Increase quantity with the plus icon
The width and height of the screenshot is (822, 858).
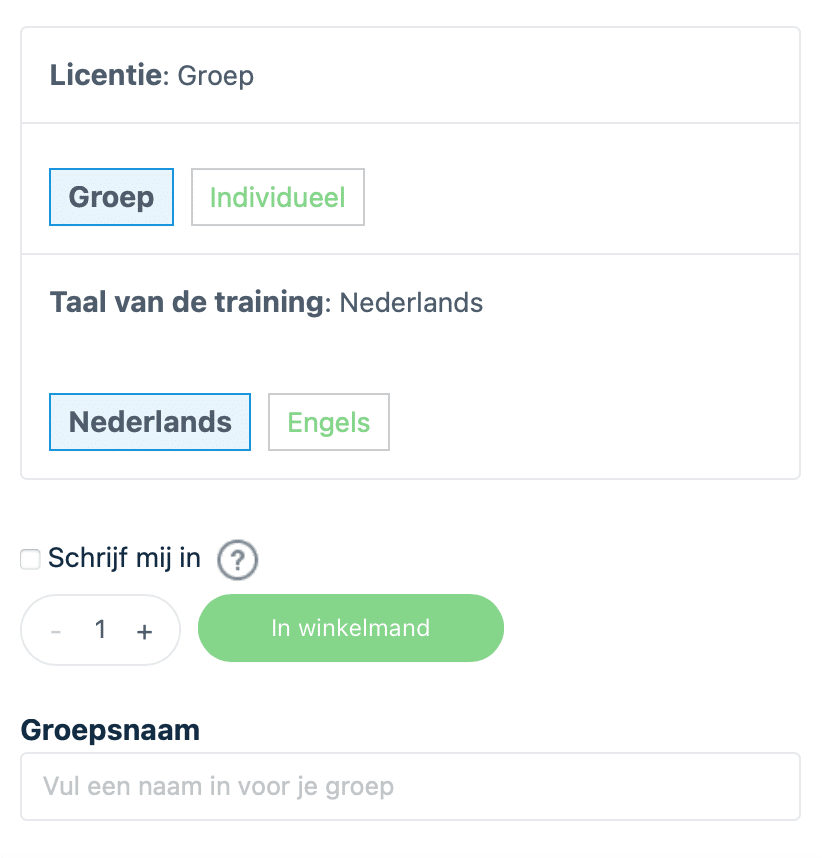144,631
